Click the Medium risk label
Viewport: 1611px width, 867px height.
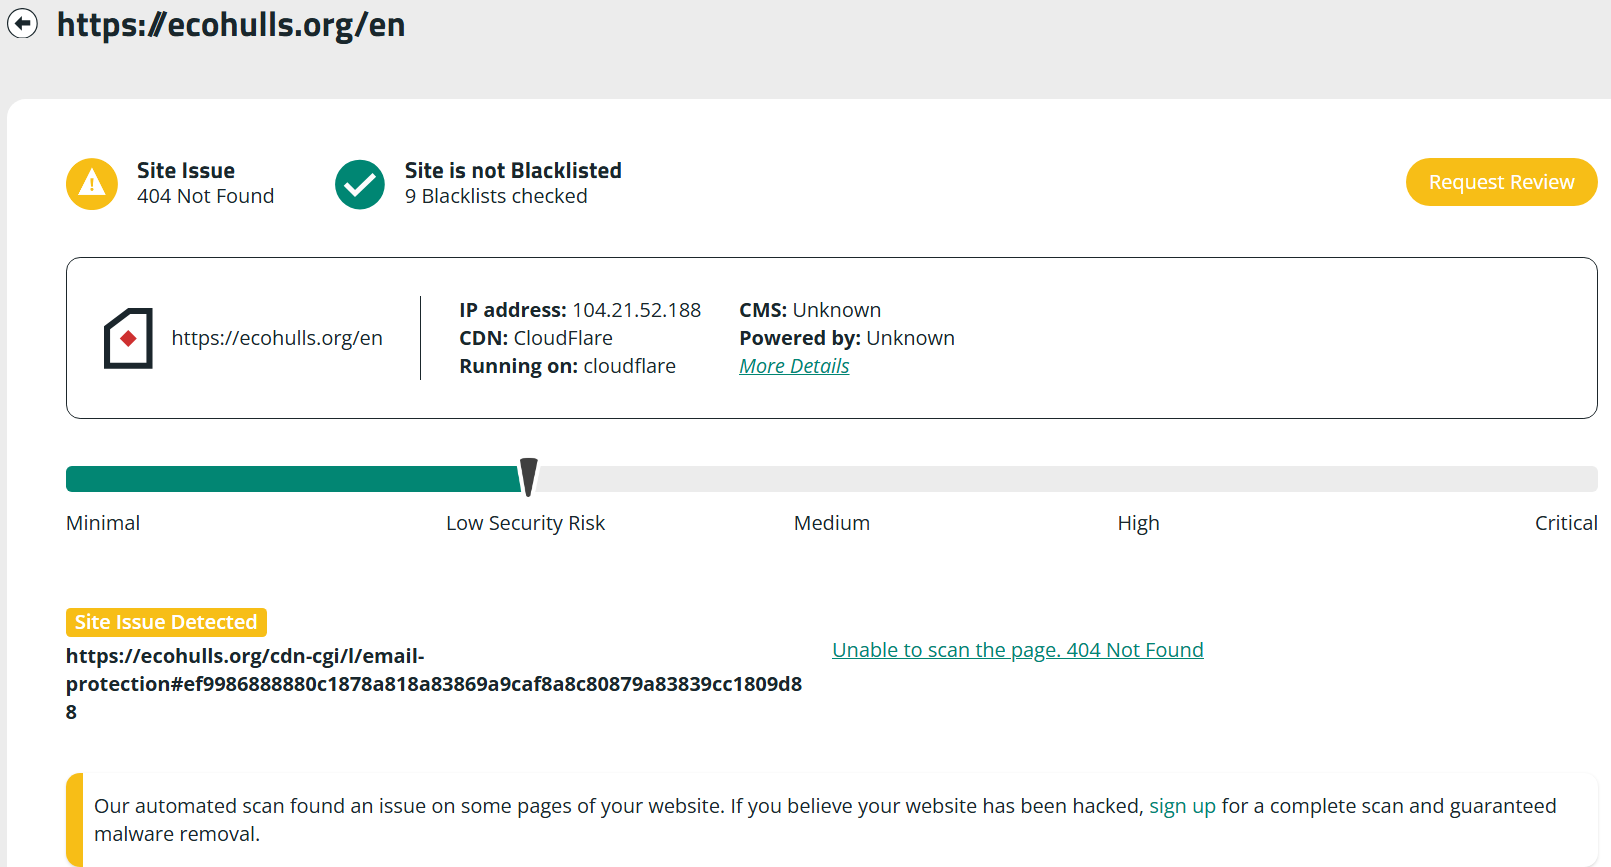click(x=832, y=523)
